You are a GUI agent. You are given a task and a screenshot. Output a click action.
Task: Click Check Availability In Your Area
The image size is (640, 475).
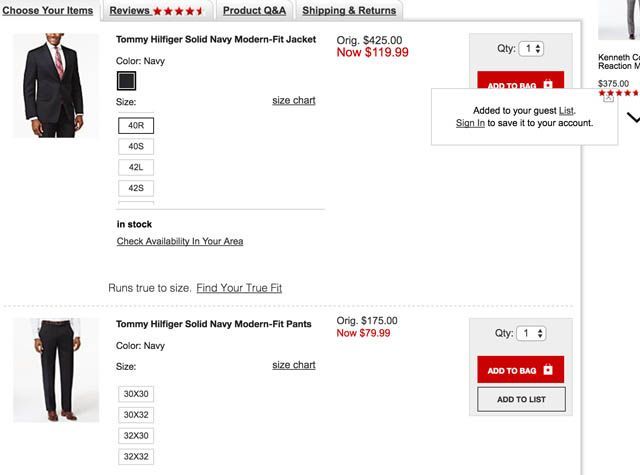(x=180, y=241)
